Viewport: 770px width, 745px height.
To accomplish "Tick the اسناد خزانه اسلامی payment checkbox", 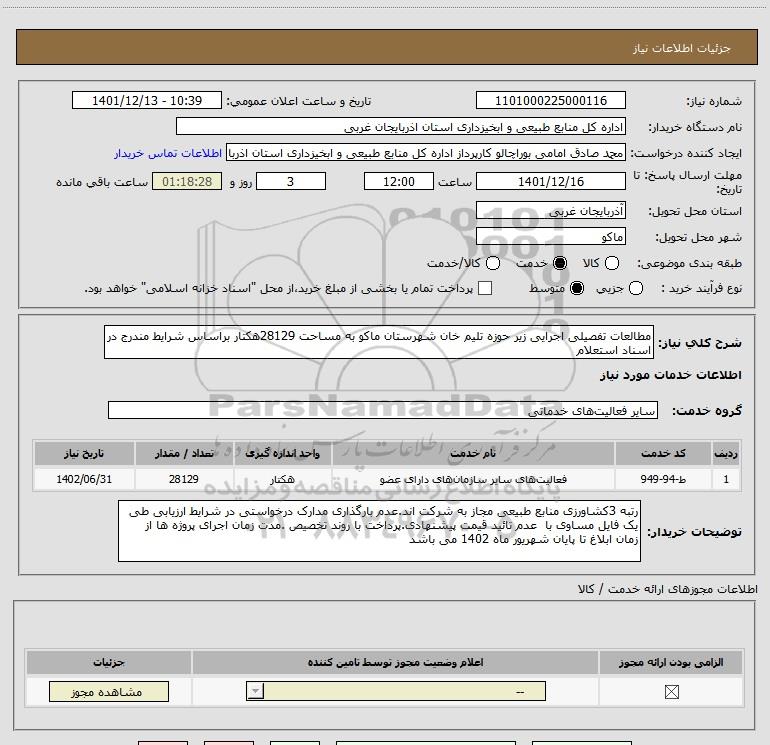I will [485, 288].
